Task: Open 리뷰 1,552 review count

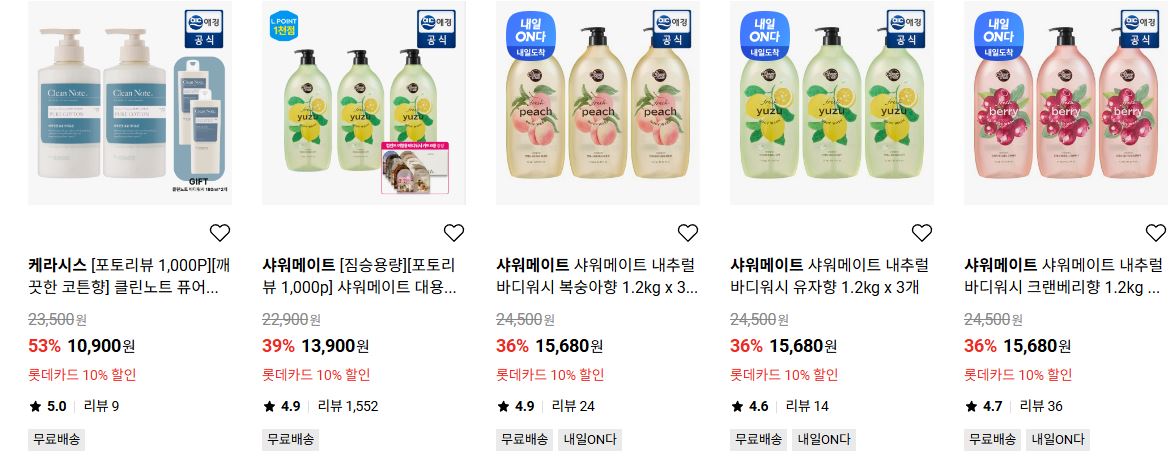Action: tap(348, 406)
